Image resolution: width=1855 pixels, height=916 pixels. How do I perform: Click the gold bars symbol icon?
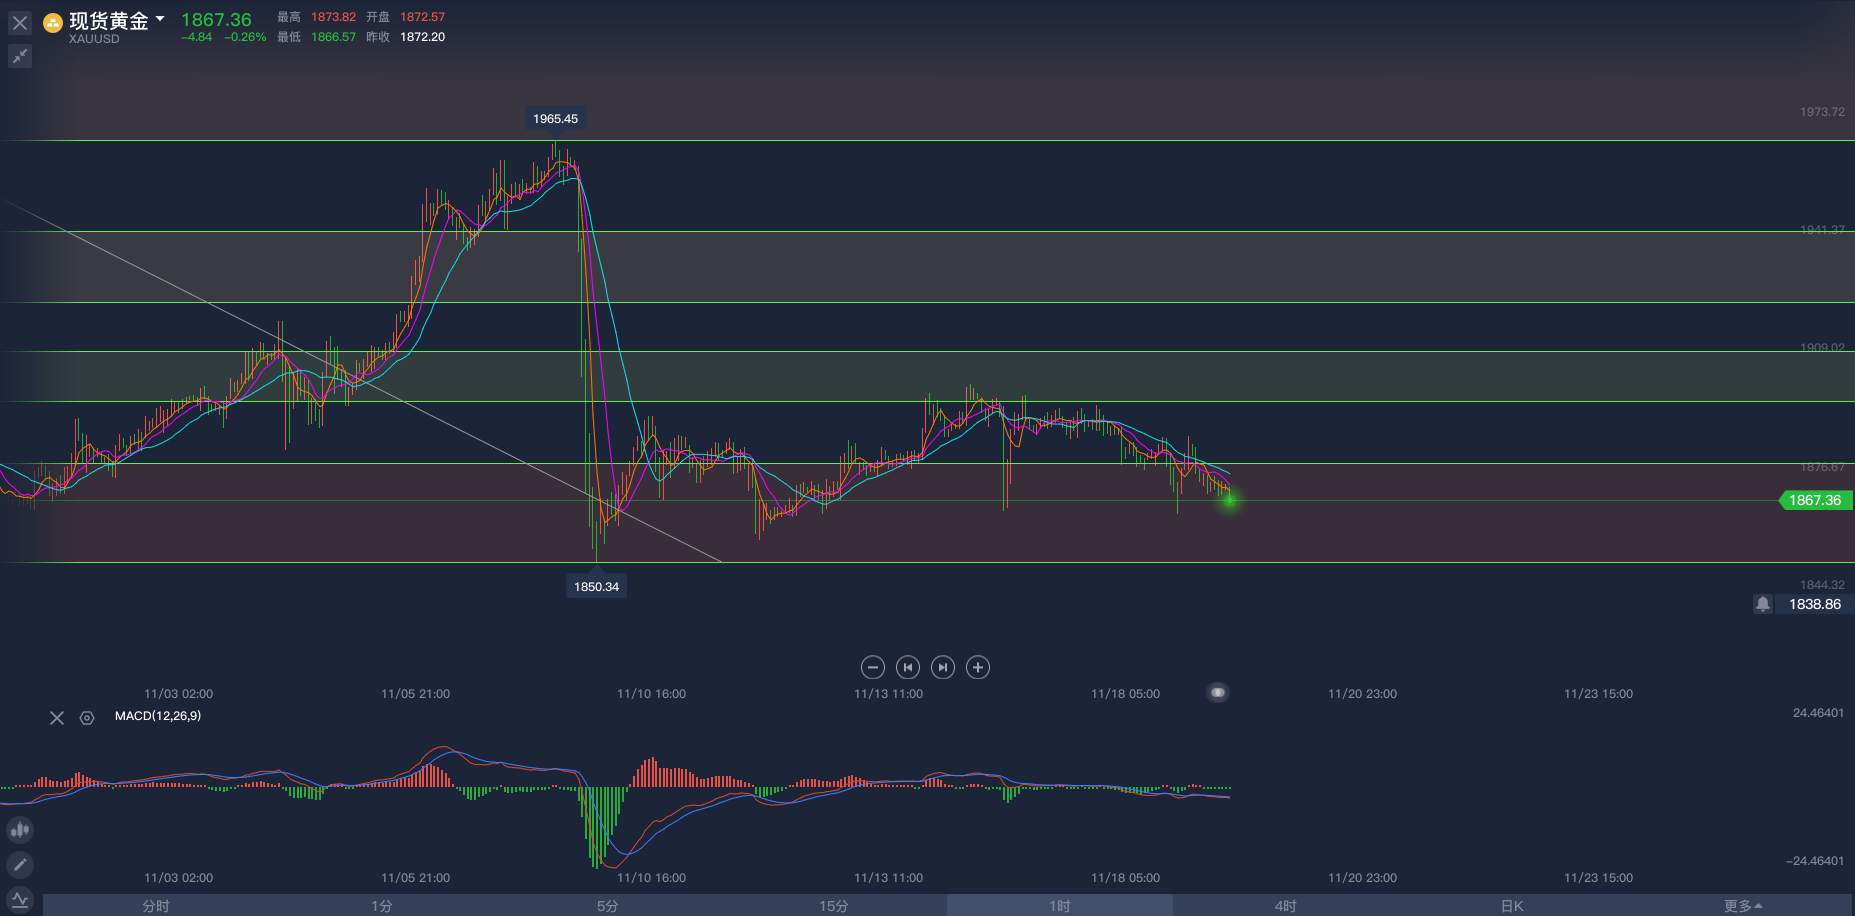tap(53, 22)
